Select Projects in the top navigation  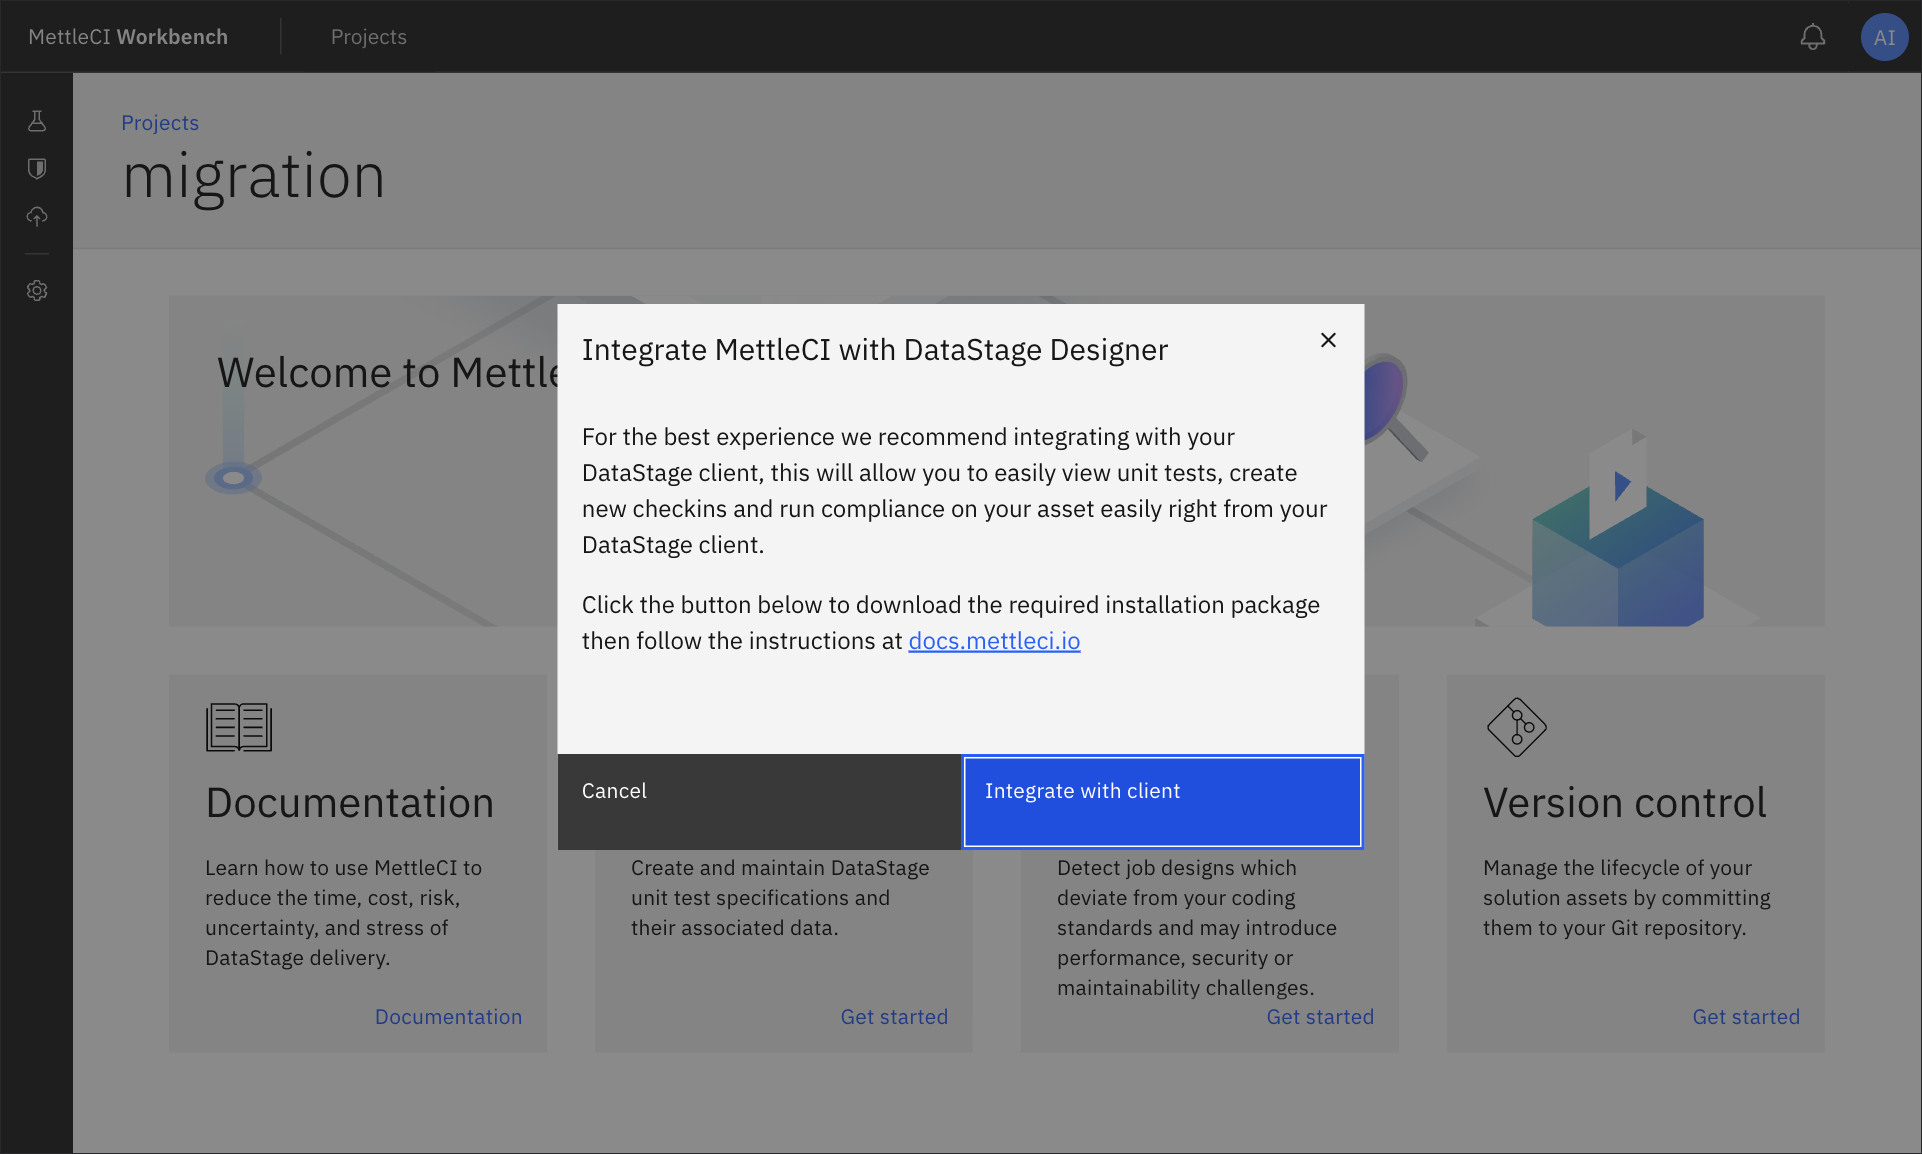tap(368, 37)
